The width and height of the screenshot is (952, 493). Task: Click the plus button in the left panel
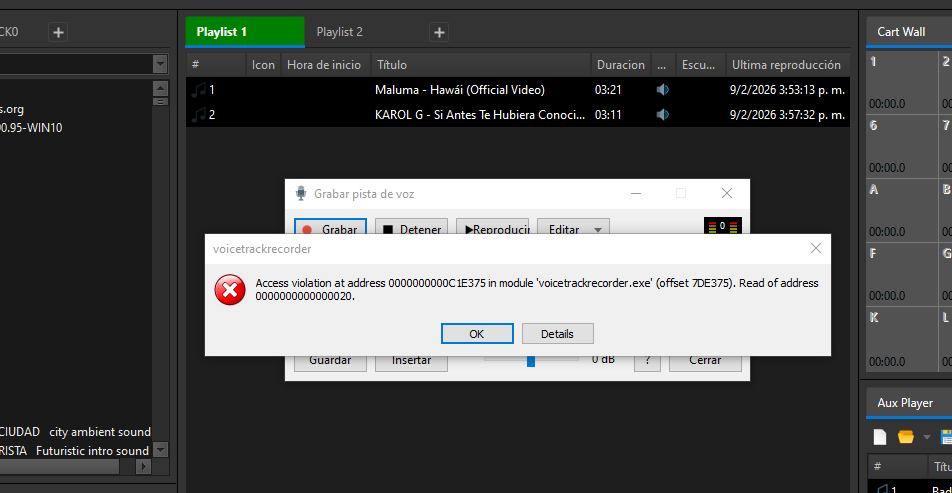58,32
